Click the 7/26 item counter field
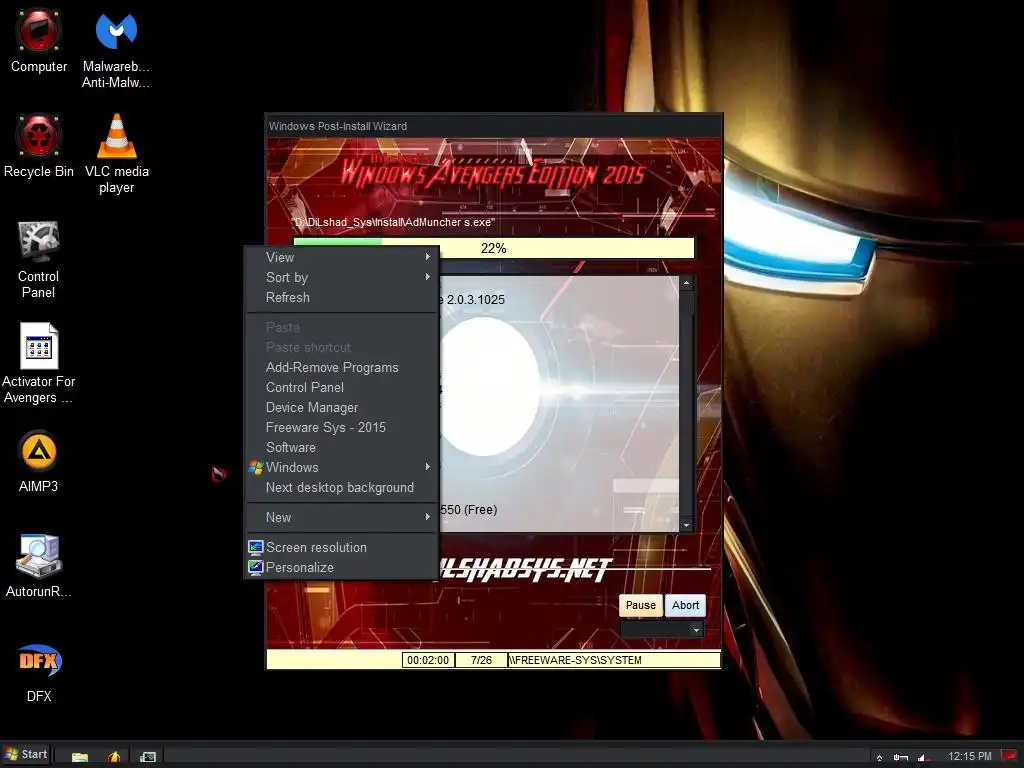This screenshot has width=1024, height=768. coord(481,660)
